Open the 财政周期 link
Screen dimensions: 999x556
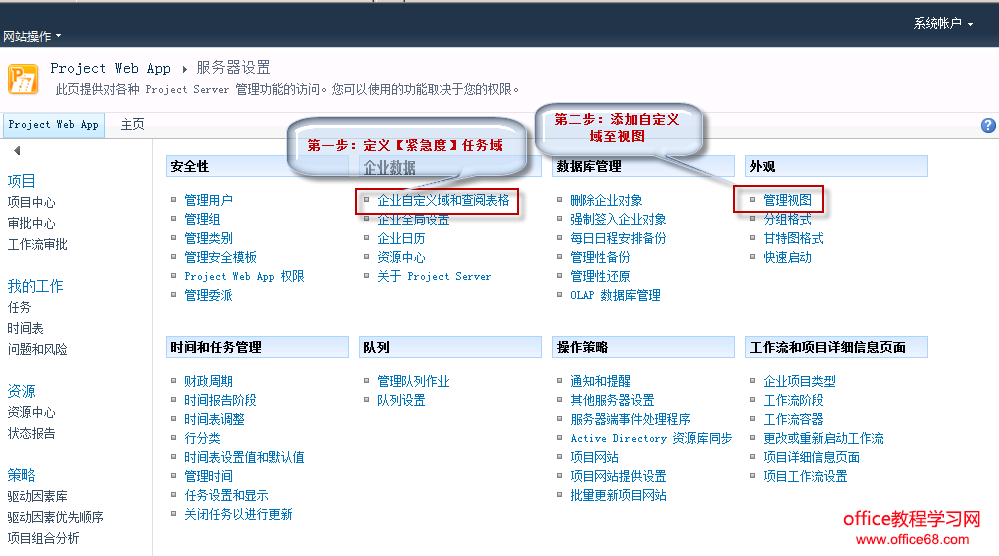(x=208, y=381)
